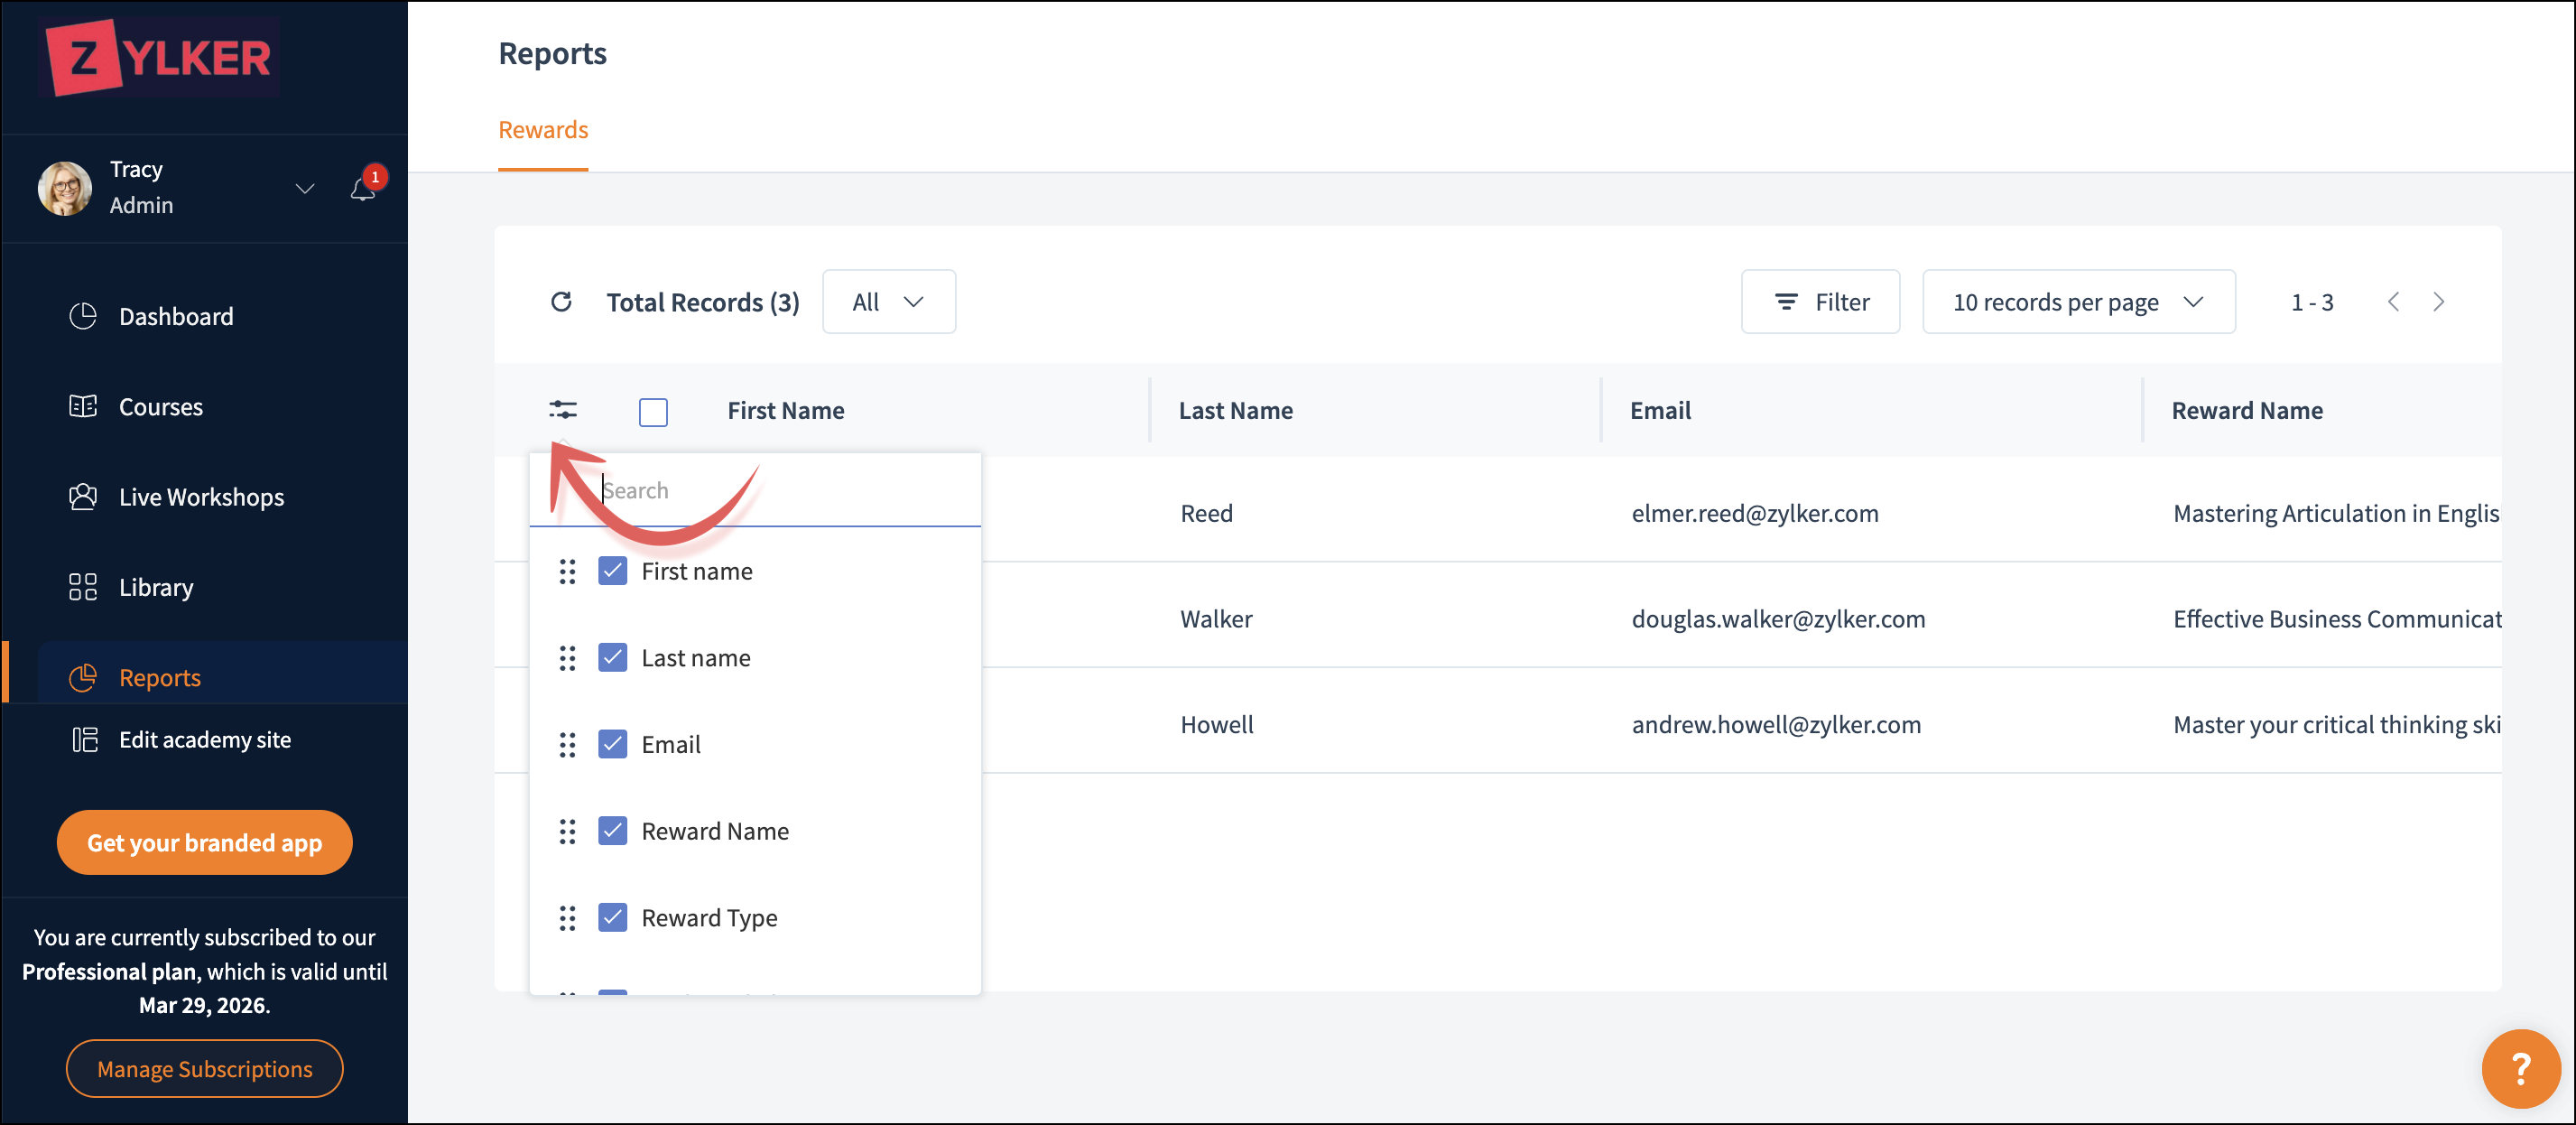This screenshot has height=1125, width=2576.
Task: Uncheck the First name column checkbox
Action: click(x=612, y=571)
